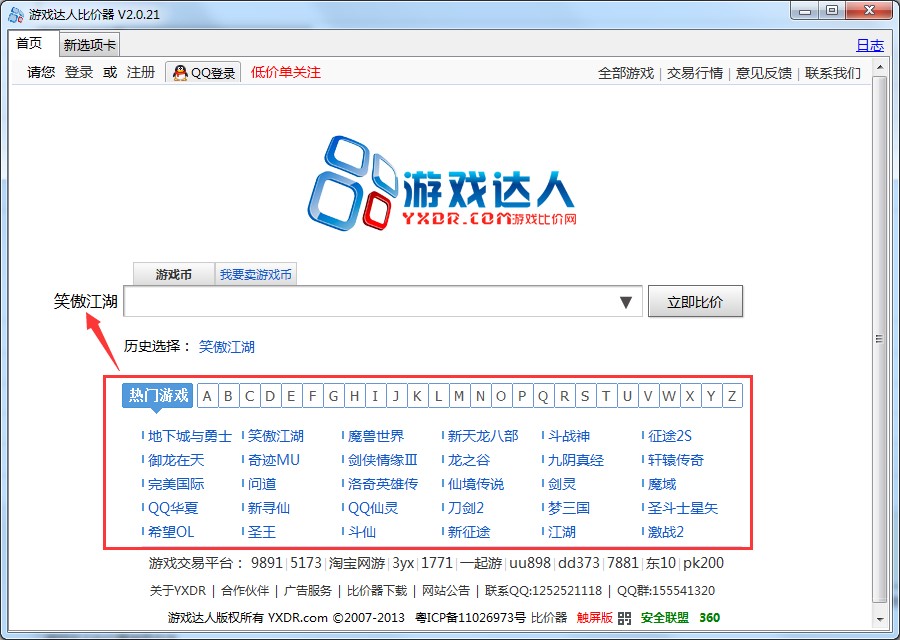Choose the game 轩辕传奇
Screen dimensions: 900x640
676,460
